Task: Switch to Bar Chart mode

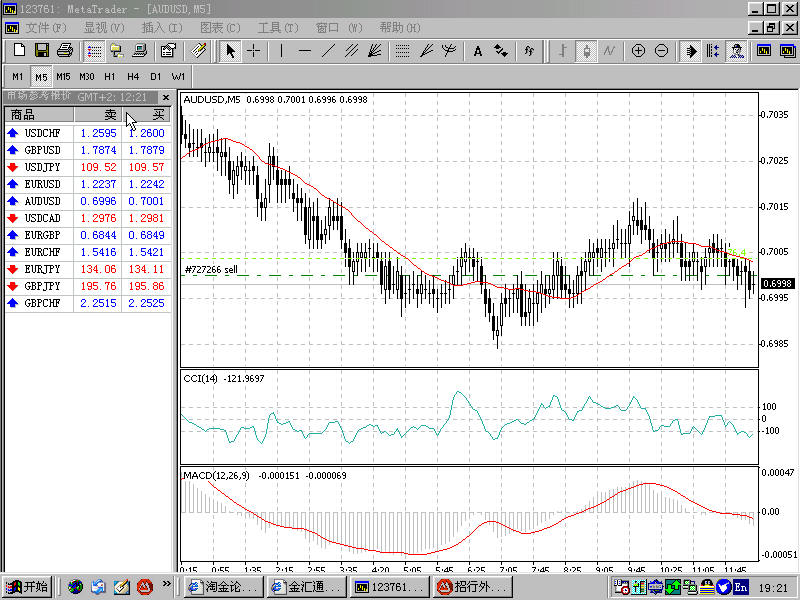Action: click(x=563, y=51)
